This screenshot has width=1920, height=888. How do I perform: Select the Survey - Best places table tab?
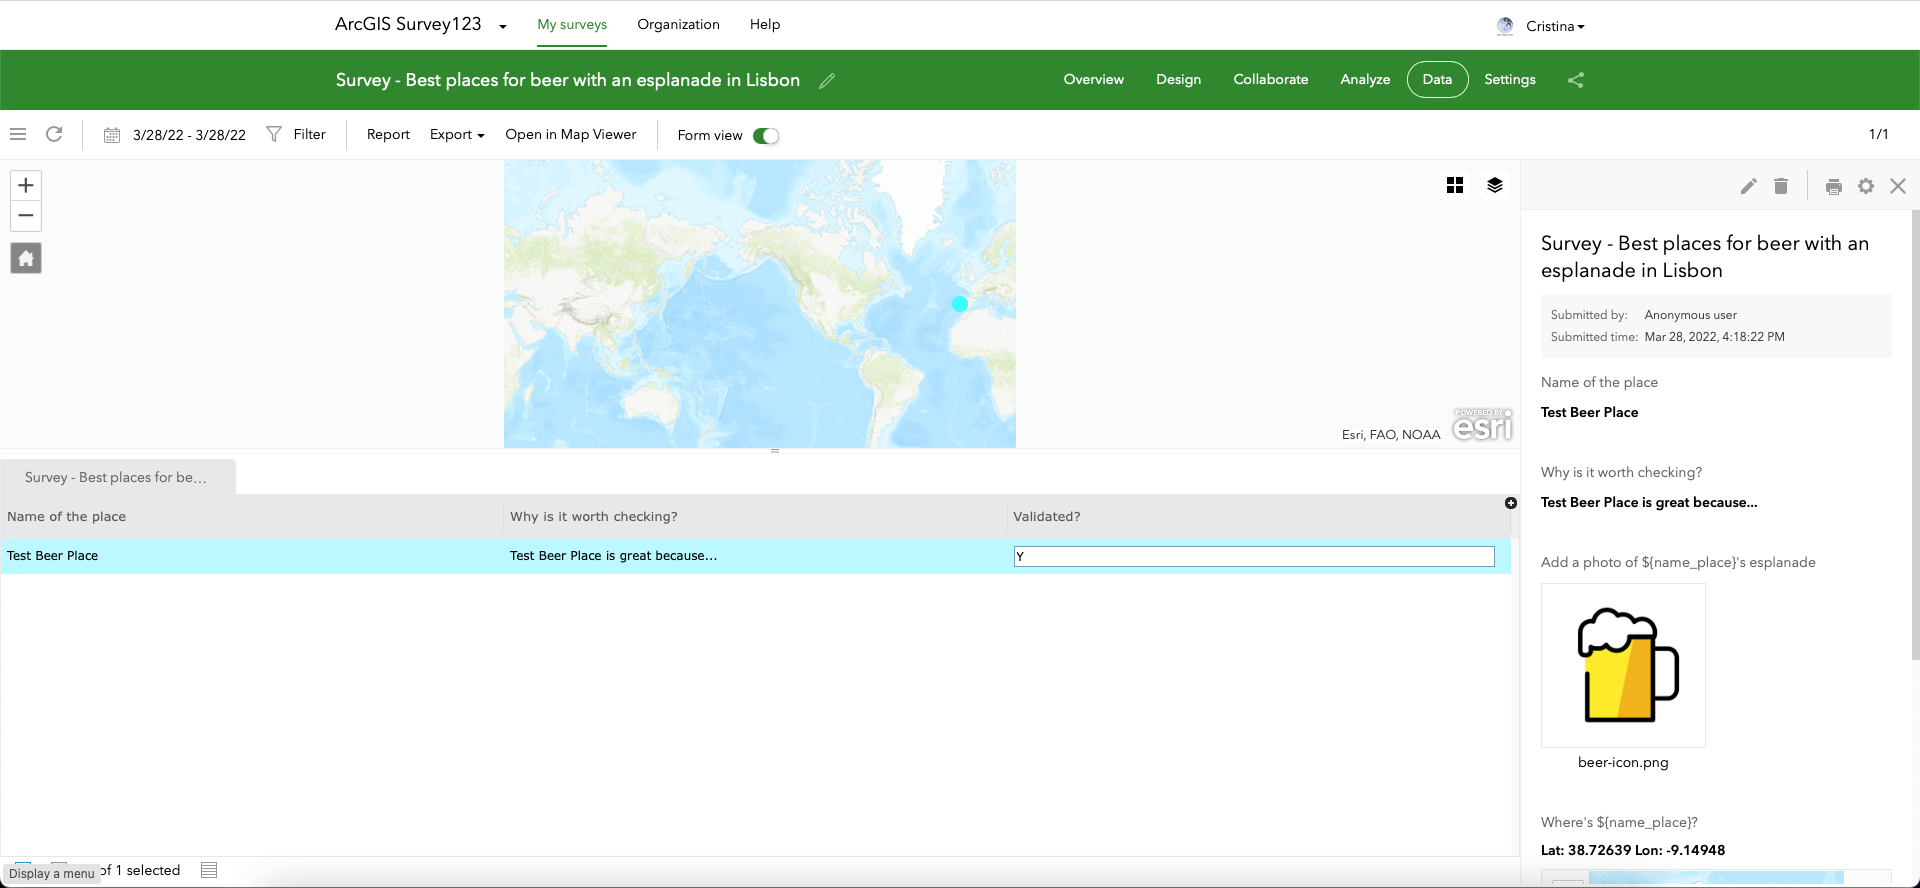[117, 477]
